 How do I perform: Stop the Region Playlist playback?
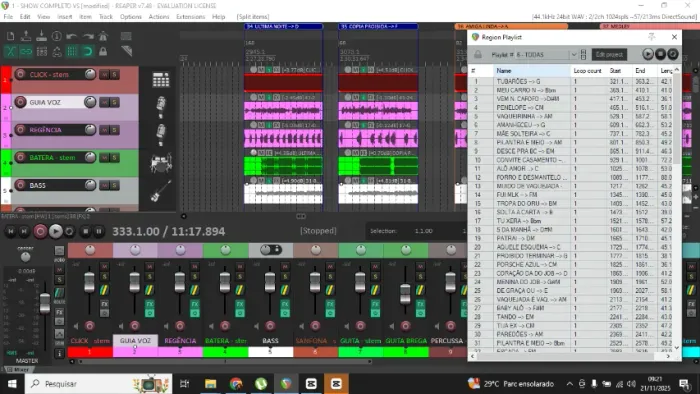tap(660, 54)
